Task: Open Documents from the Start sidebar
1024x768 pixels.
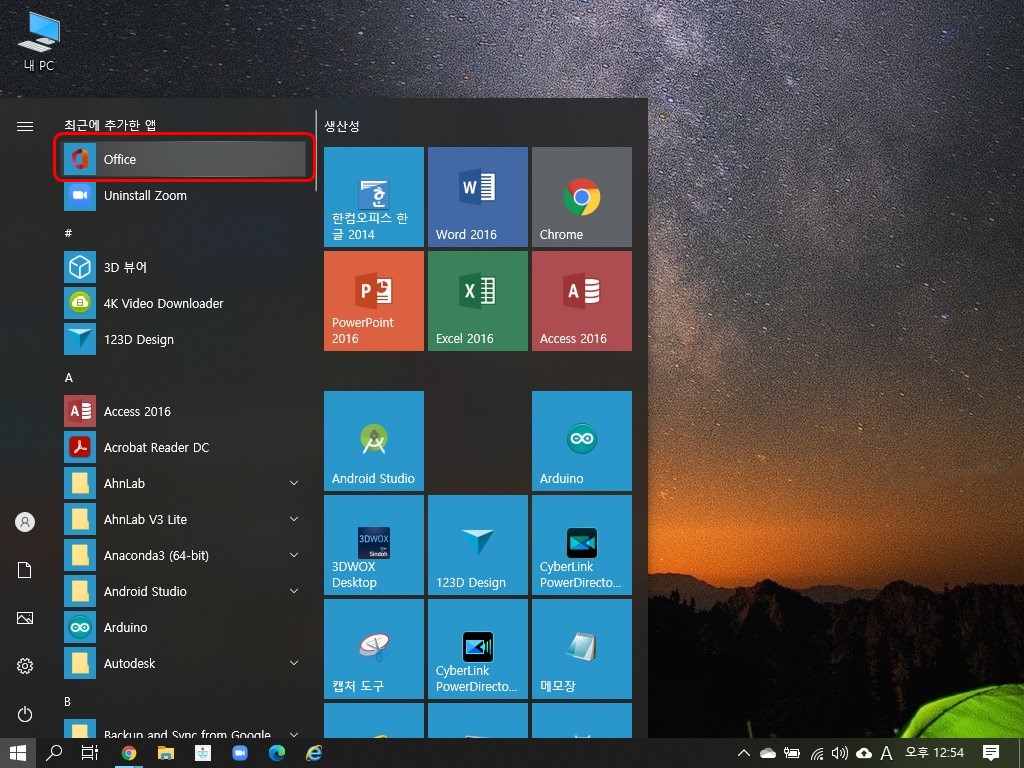Action: (25, 570)
